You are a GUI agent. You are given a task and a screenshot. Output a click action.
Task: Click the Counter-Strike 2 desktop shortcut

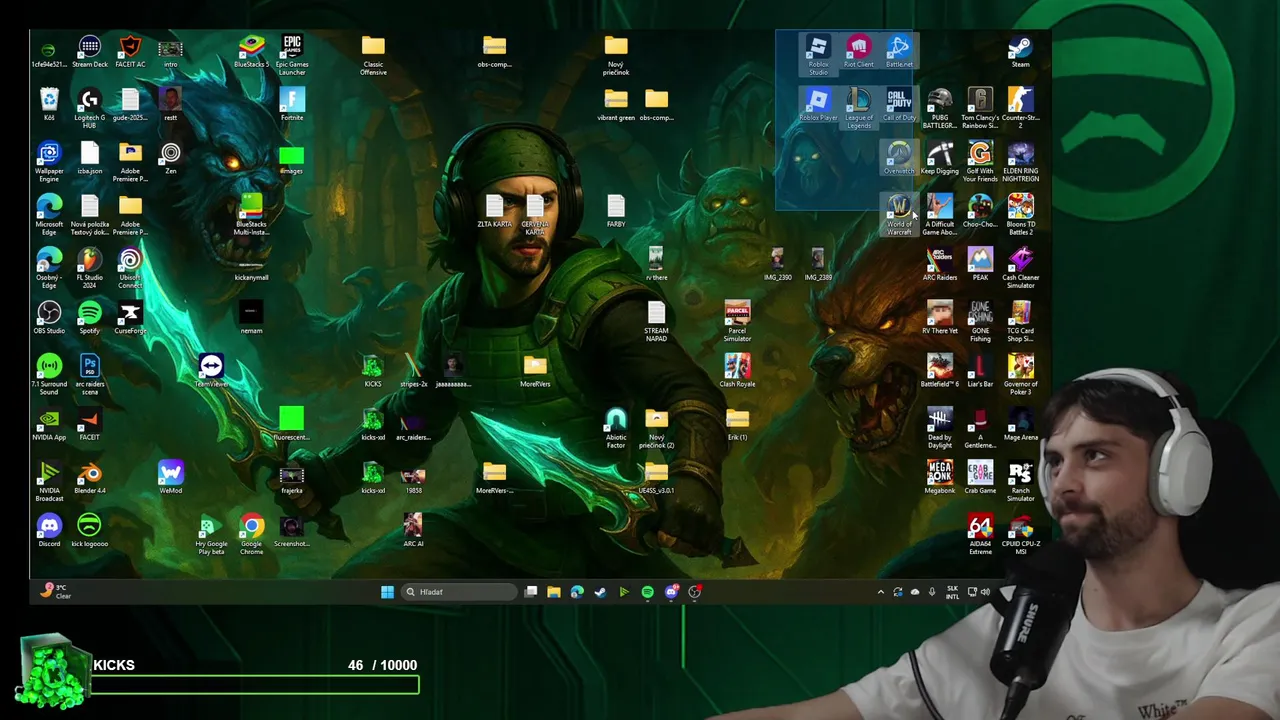tap(1020, 109)
